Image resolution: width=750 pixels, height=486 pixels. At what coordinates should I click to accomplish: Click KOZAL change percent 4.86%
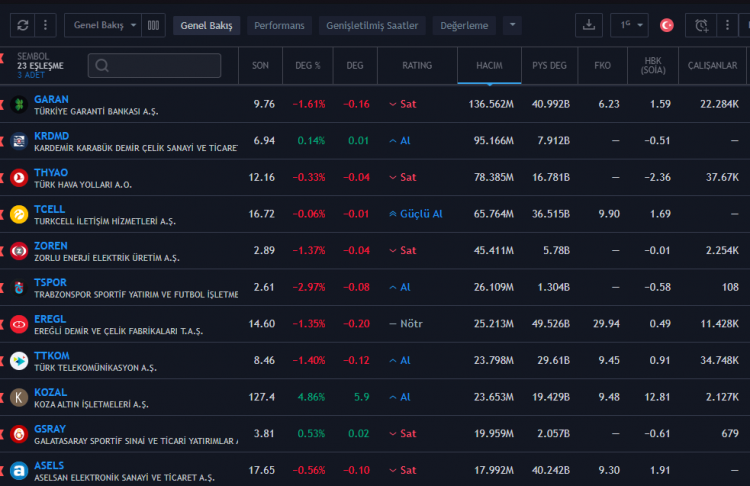(311, 398)
